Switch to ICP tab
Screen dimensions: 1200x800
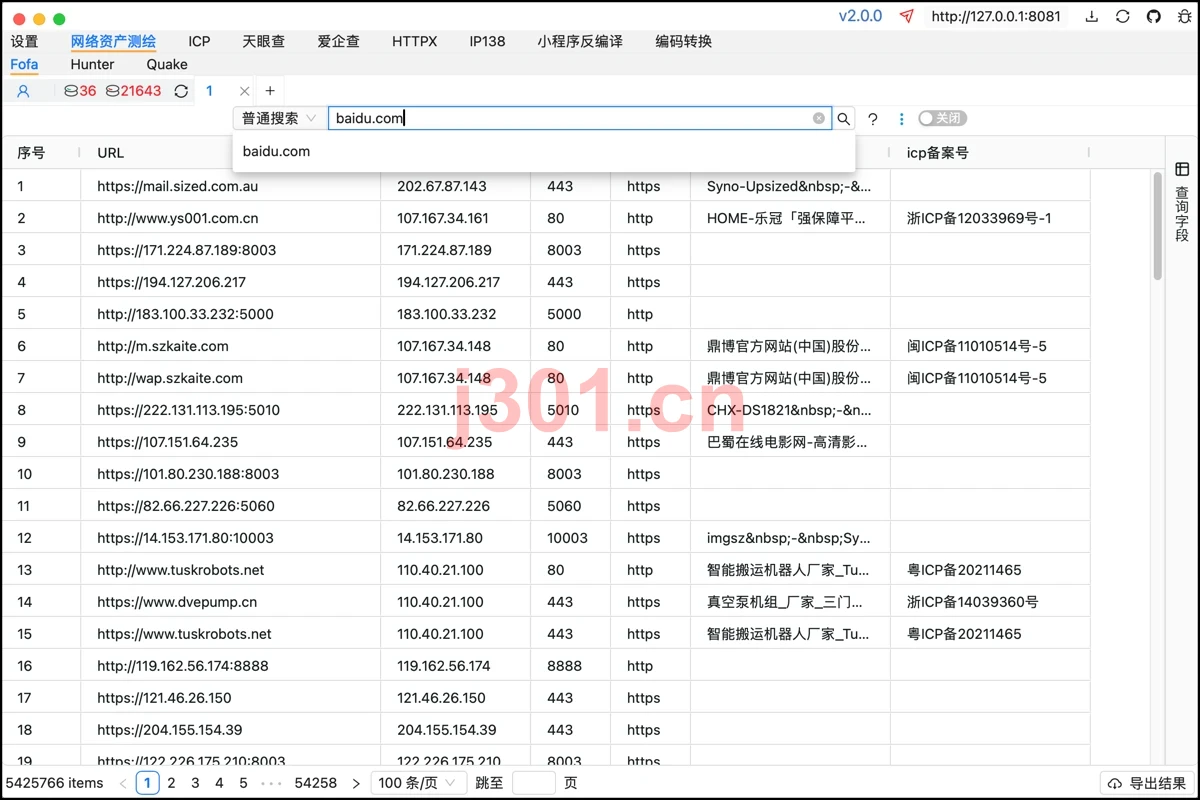tap(199, 41)
